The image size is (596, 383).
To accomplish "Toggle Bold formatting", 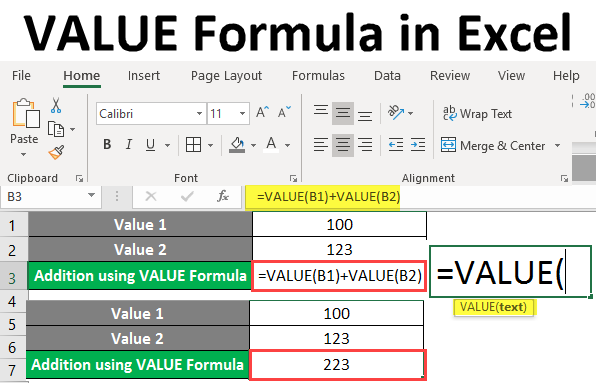I will point(107,144).
